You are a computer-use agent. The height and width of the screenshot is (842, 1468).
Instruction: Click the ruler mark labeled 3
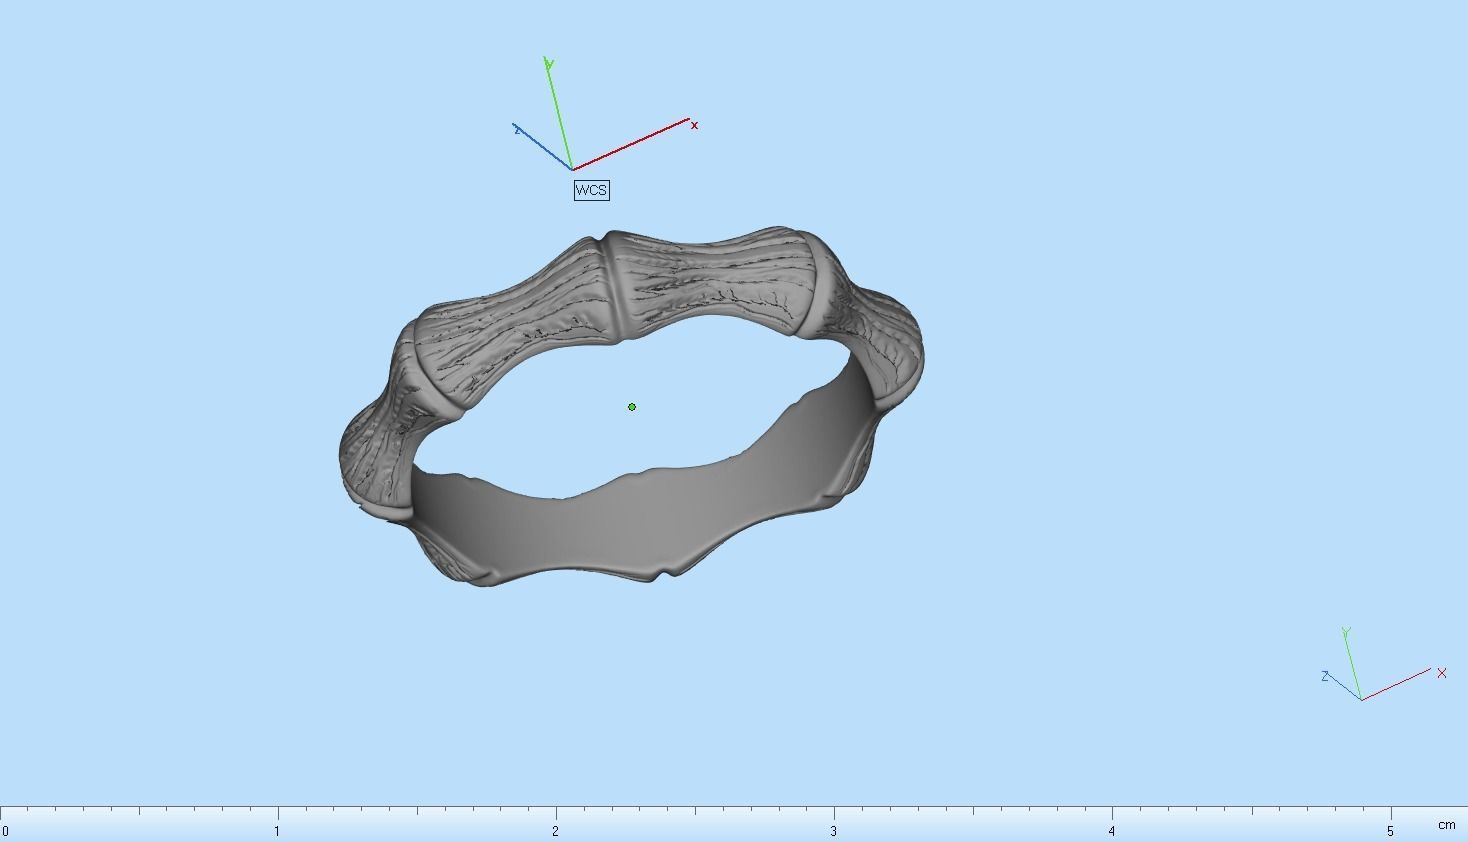(x=833, y=831)
